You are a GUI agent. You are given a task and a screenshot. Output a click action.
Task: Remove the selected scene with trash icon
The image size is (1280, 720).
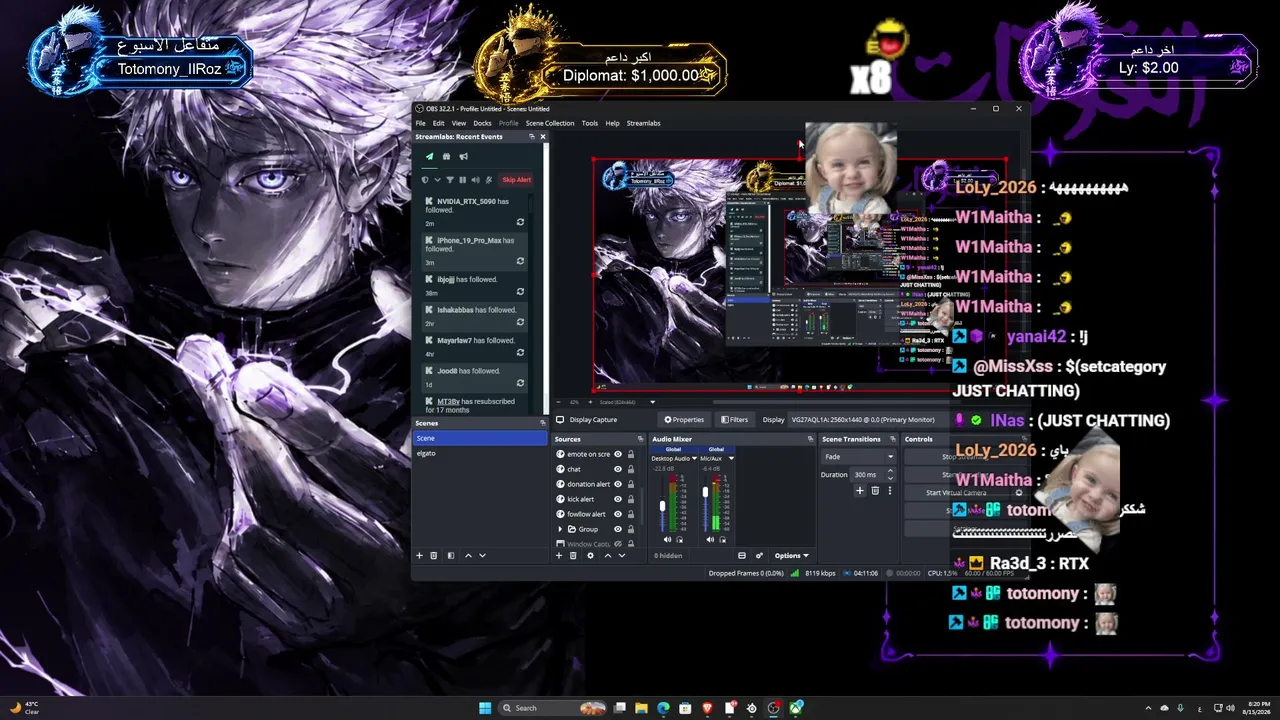coord(434,555)
